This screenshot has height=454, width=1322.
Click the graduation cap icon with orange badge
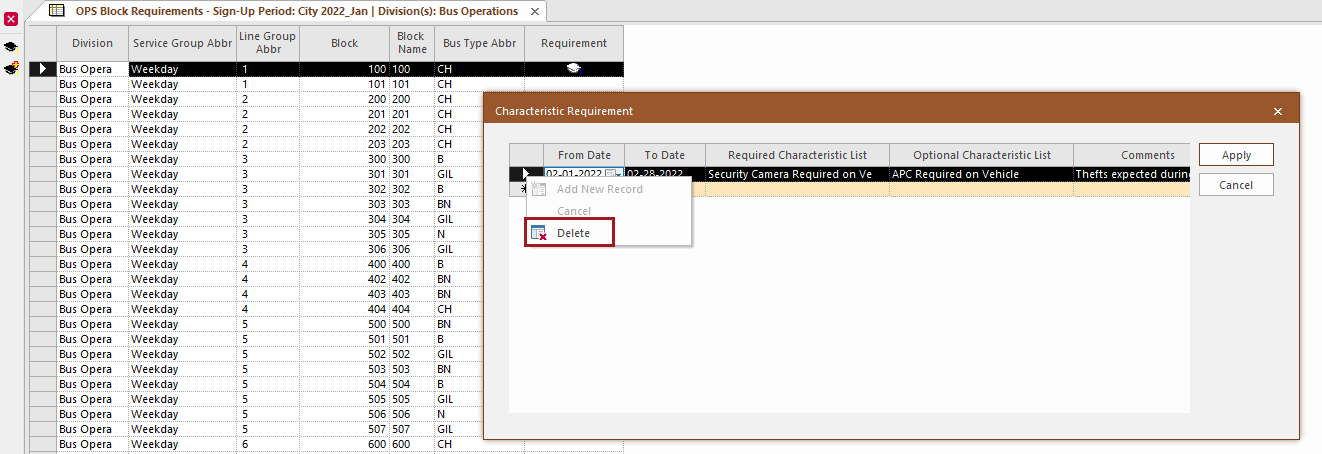11,68
